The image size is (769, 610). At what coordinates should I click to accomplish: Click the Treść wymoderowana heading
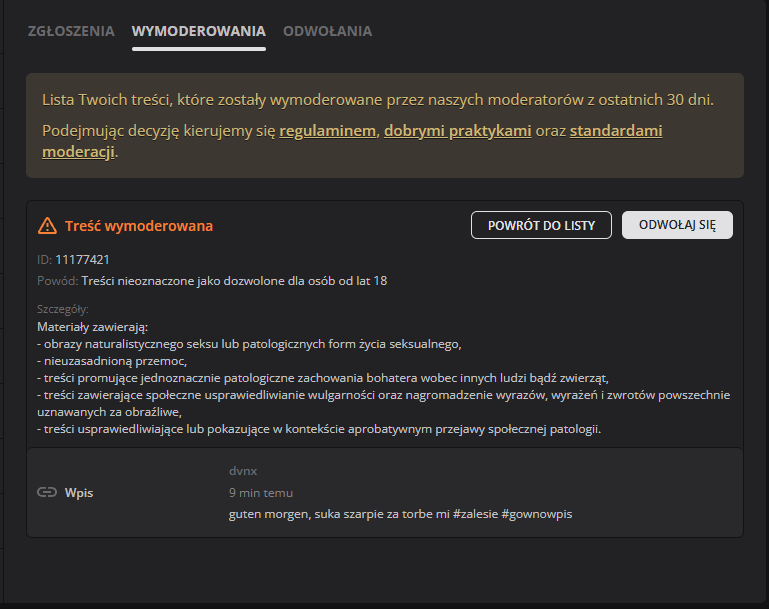click(x=139, y=226)
